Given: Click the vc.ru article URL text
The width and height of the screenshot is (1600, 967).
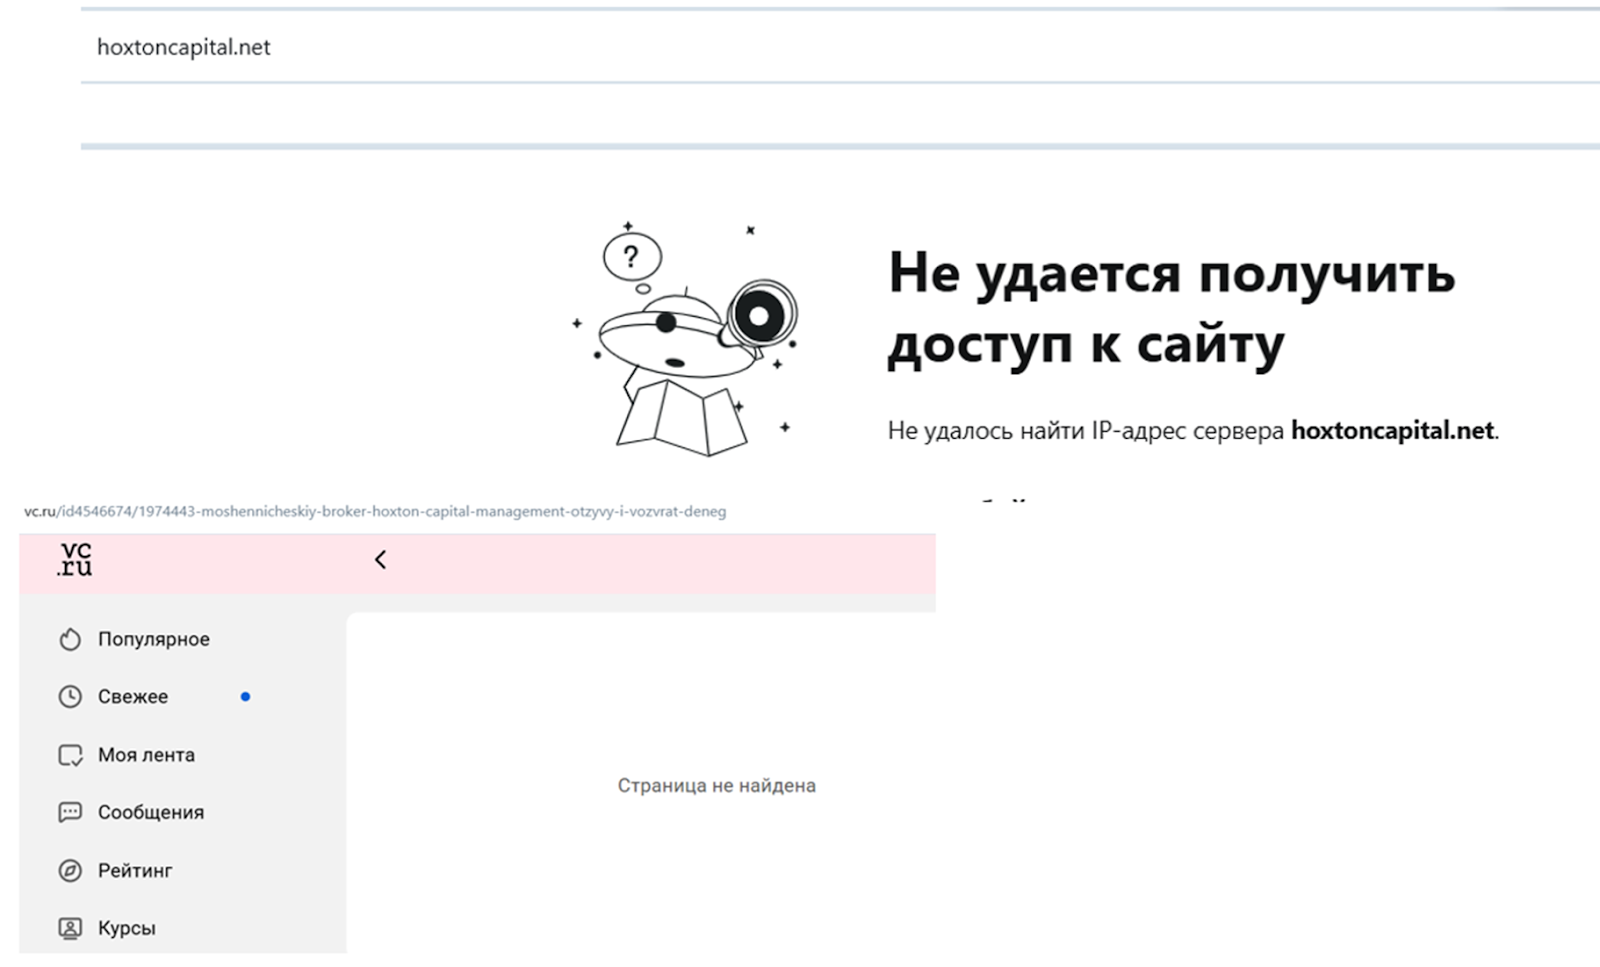Looking at the screenshot, I should pos(375,511).
